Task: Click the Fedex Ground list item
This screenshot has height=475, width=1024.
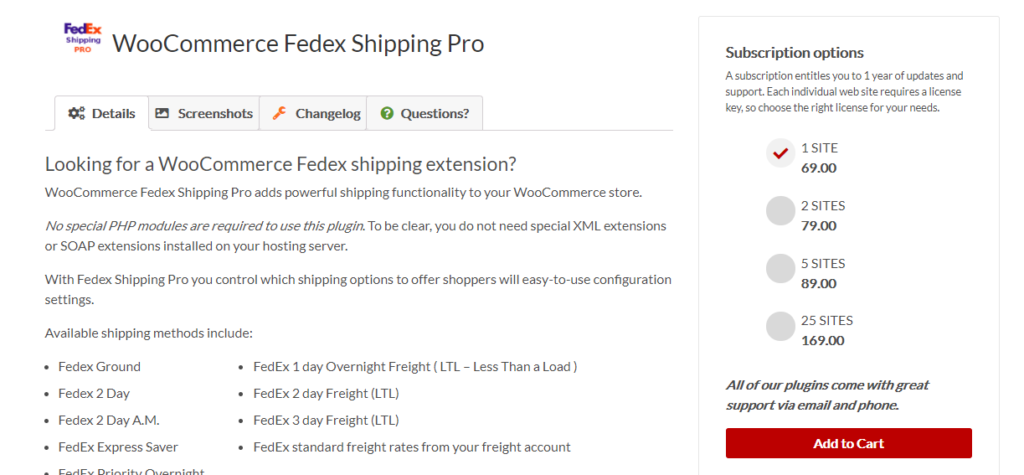Action: (99, 367)
